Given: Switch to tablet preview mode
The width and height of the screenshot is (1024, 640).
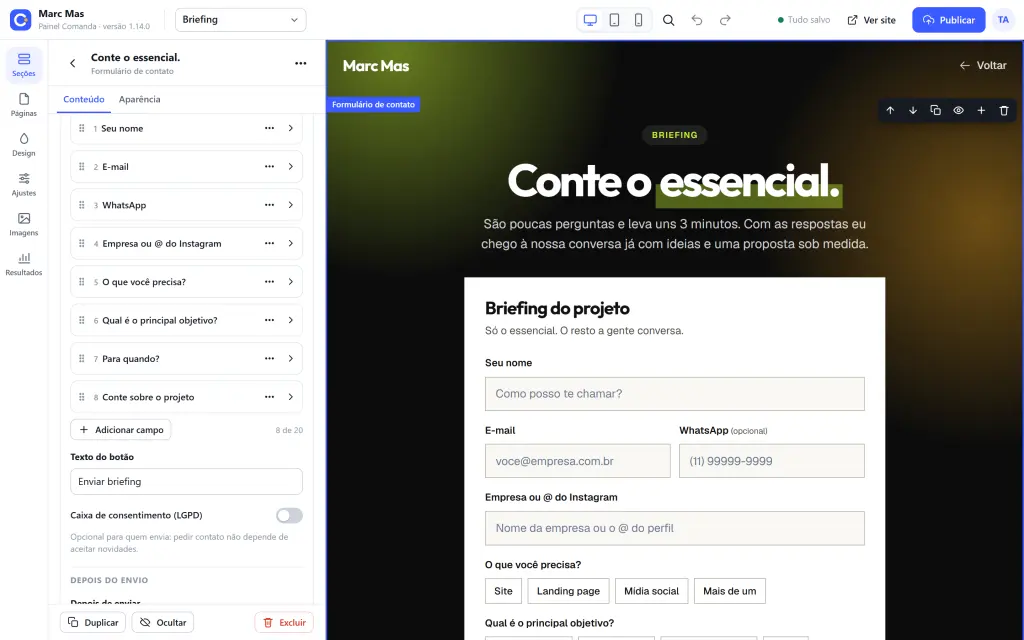Looking at the screenshot, I should [615, 20].
